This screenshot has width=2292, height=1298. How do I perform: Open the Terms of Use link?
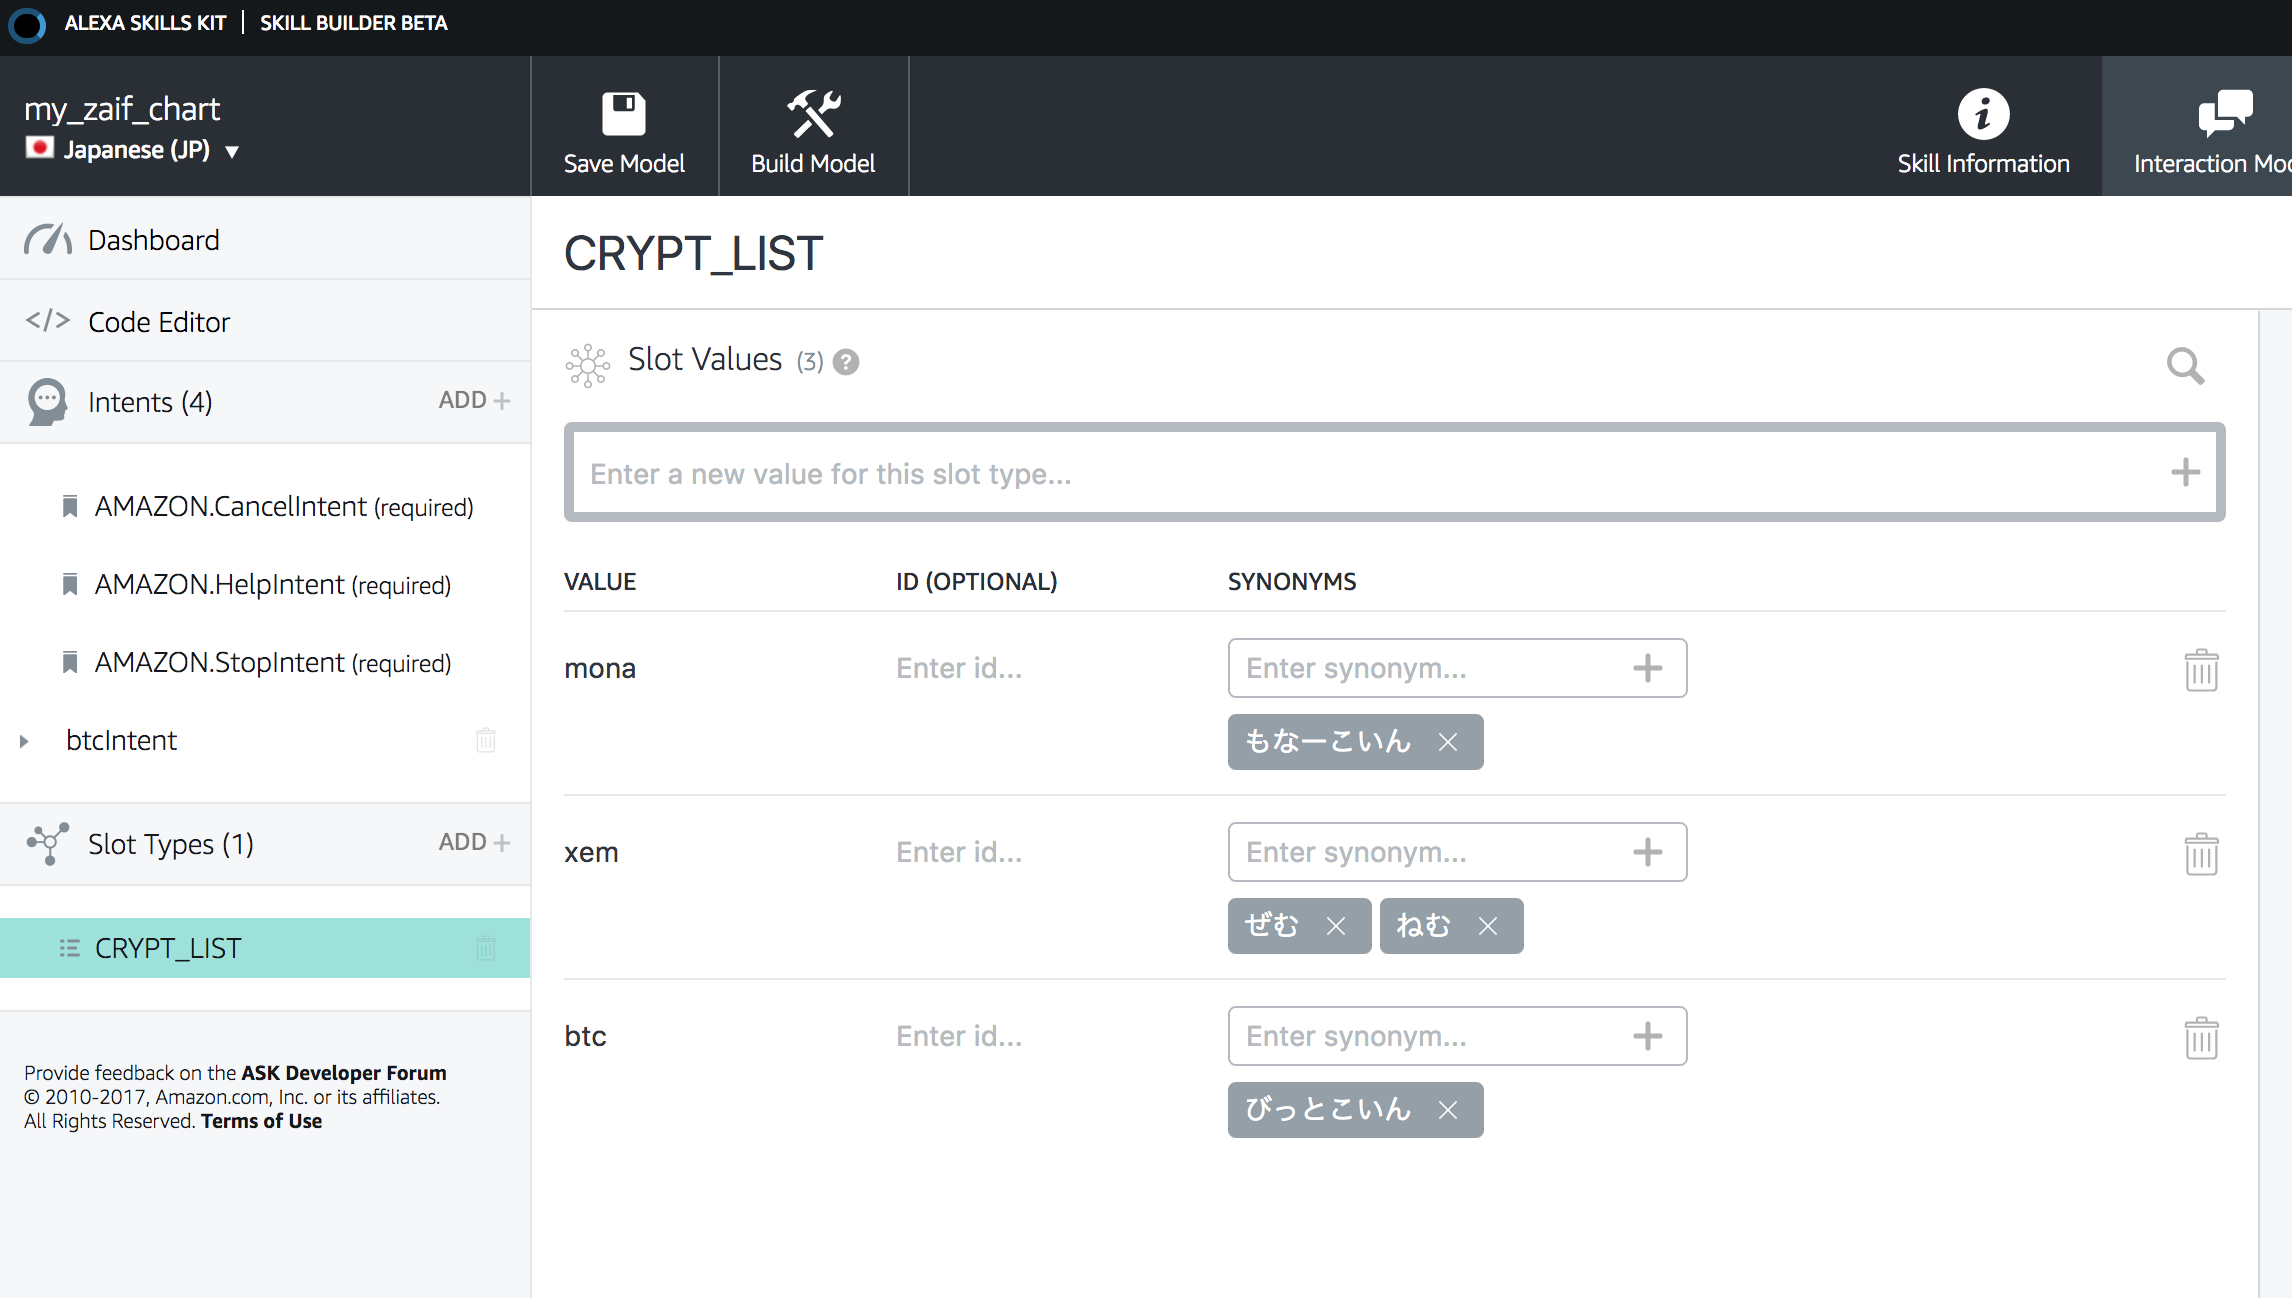click(262, 1121)
